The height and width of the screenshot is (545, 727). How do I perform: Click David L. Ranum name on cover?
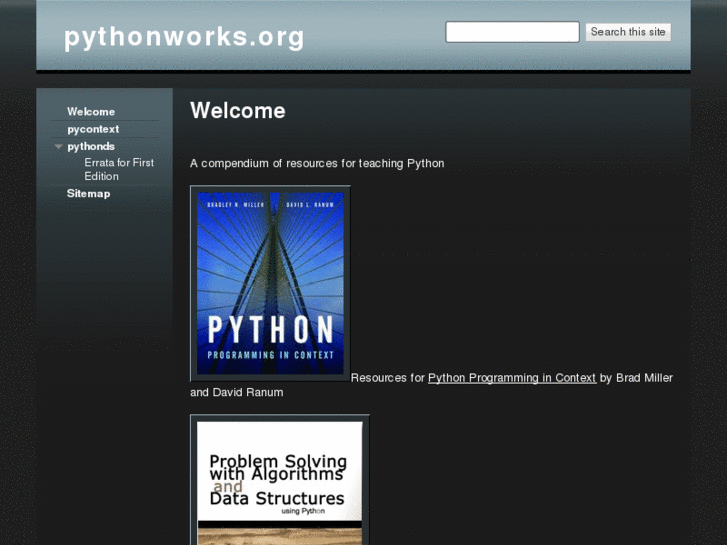pyautogui.click(x=307, y=204)
